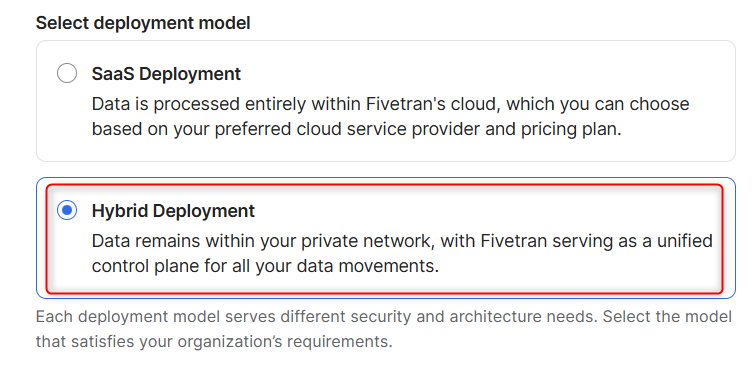This screenshot has width=754, height=368.
Task: Click "Data remains within your private network" text
Action: point(263,241)
